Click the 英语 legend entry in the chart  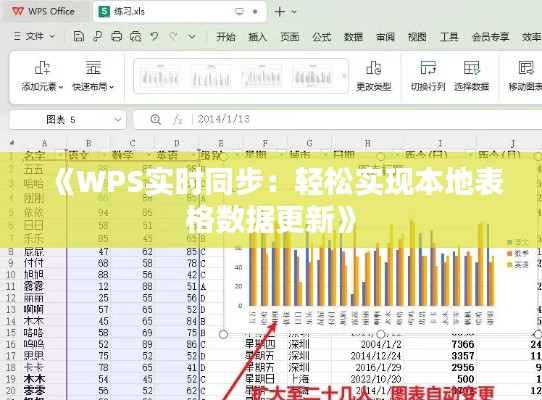point(518,265)
